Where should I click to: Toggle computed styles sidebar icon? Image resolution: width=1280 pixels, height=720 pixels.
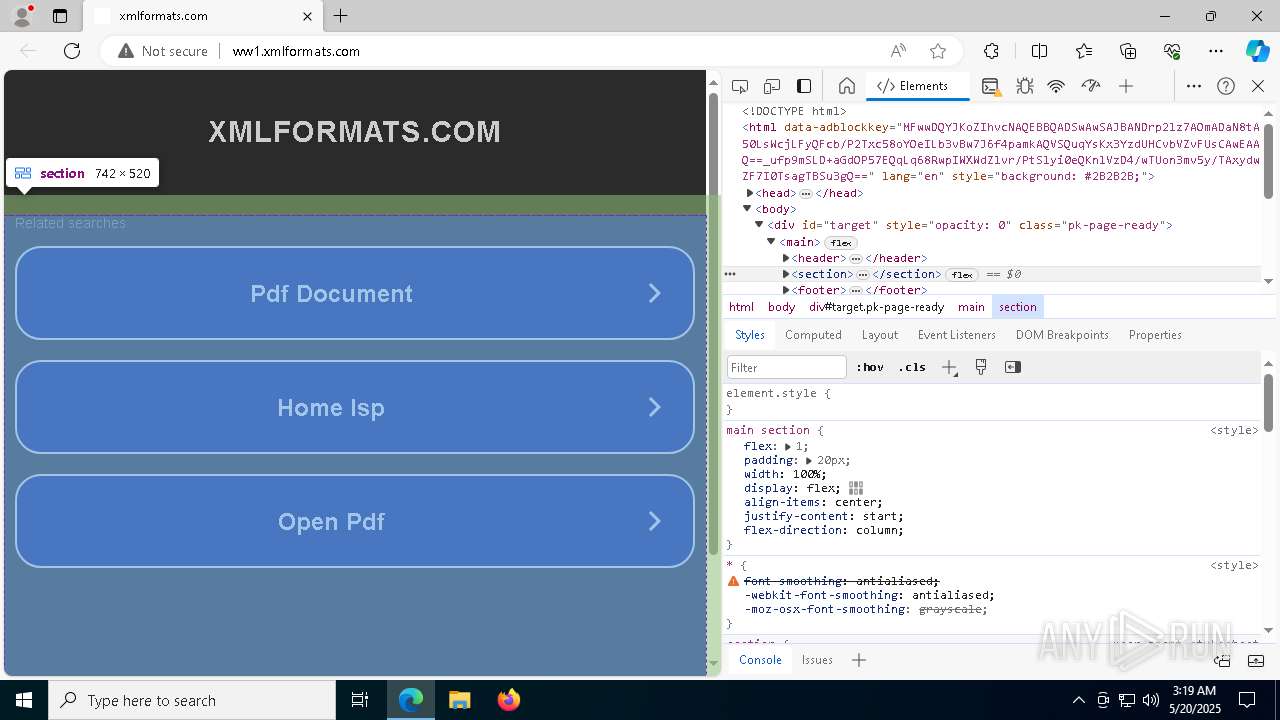1013,367
